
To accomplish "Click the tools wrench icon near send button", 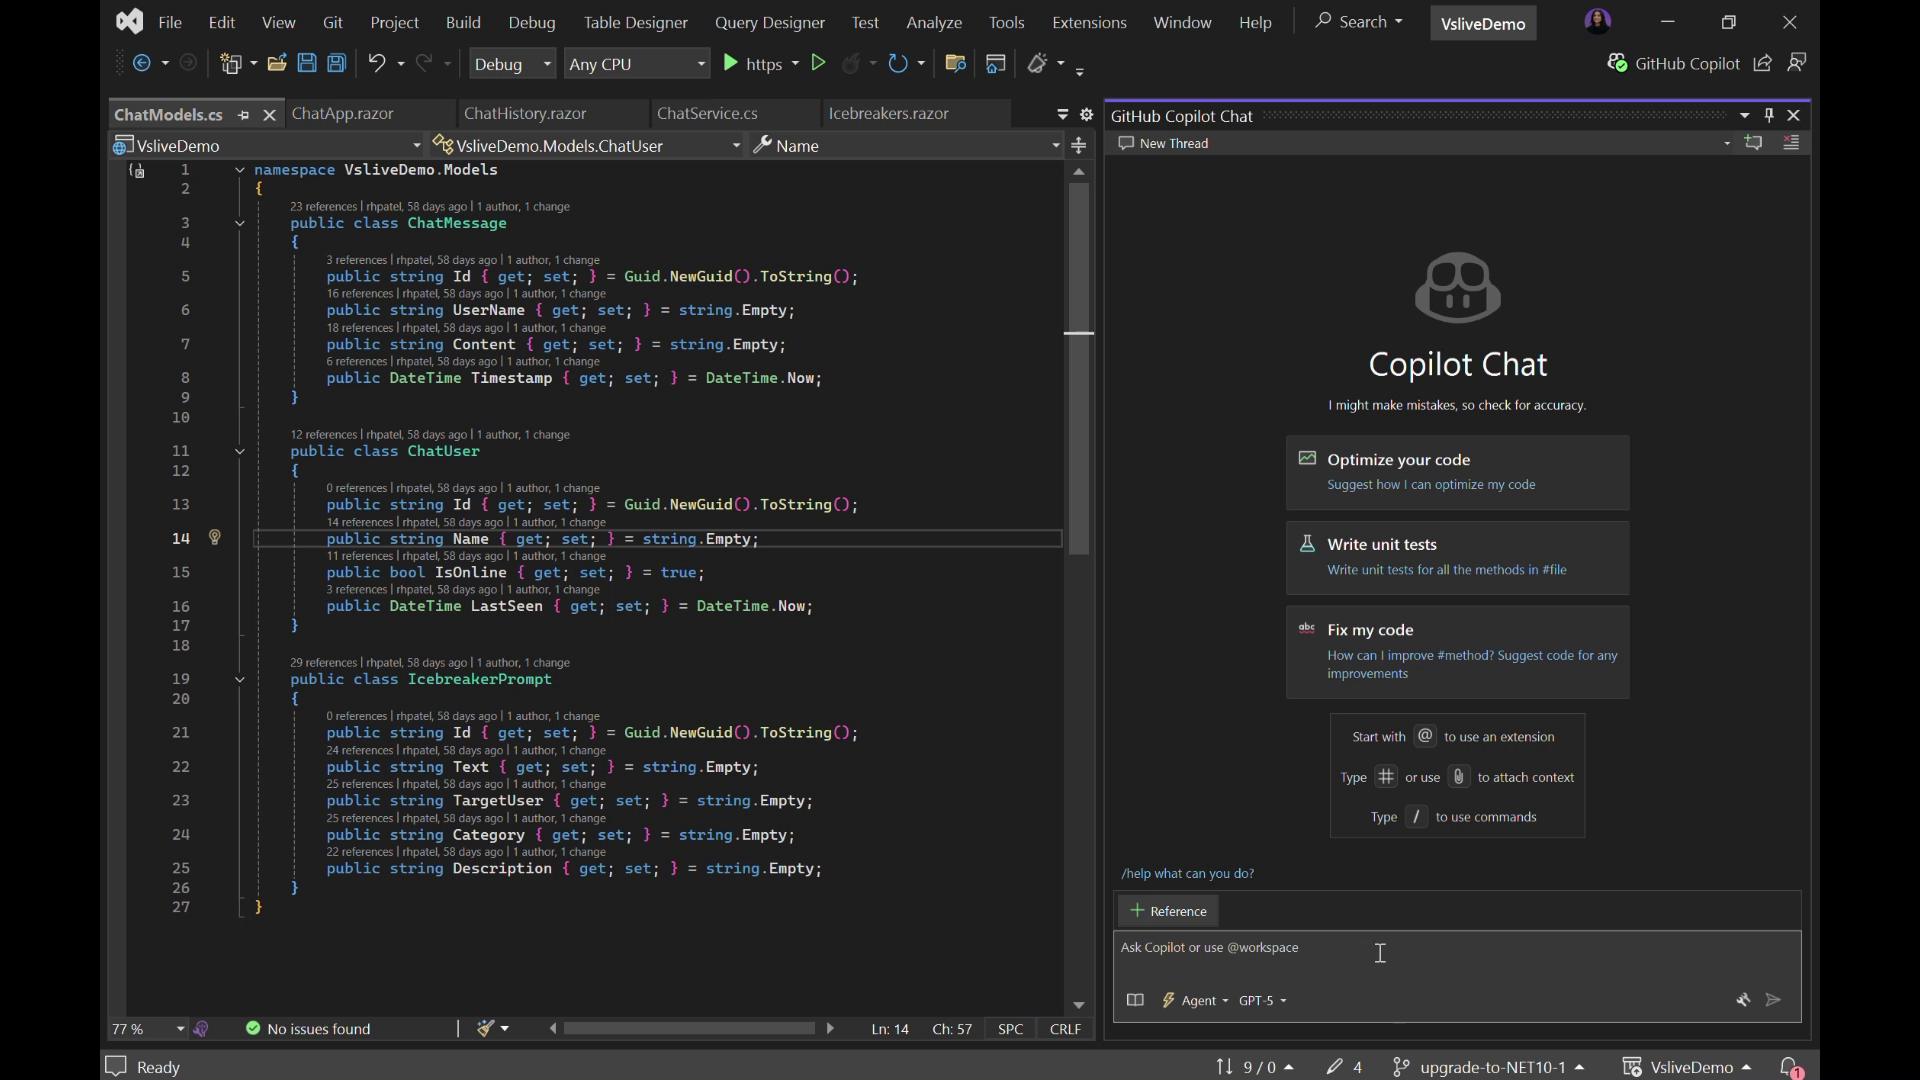I will click(x=1743, y=1000).
